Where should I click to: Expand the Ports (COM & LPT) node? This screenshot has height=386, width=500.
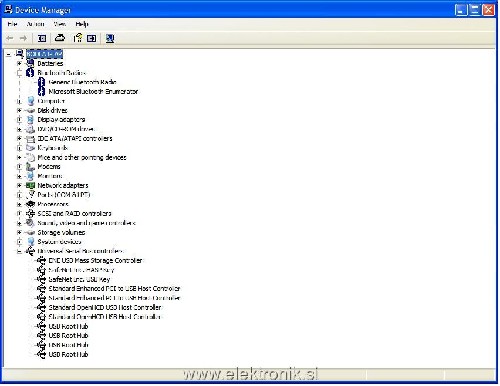pos(19,195)
